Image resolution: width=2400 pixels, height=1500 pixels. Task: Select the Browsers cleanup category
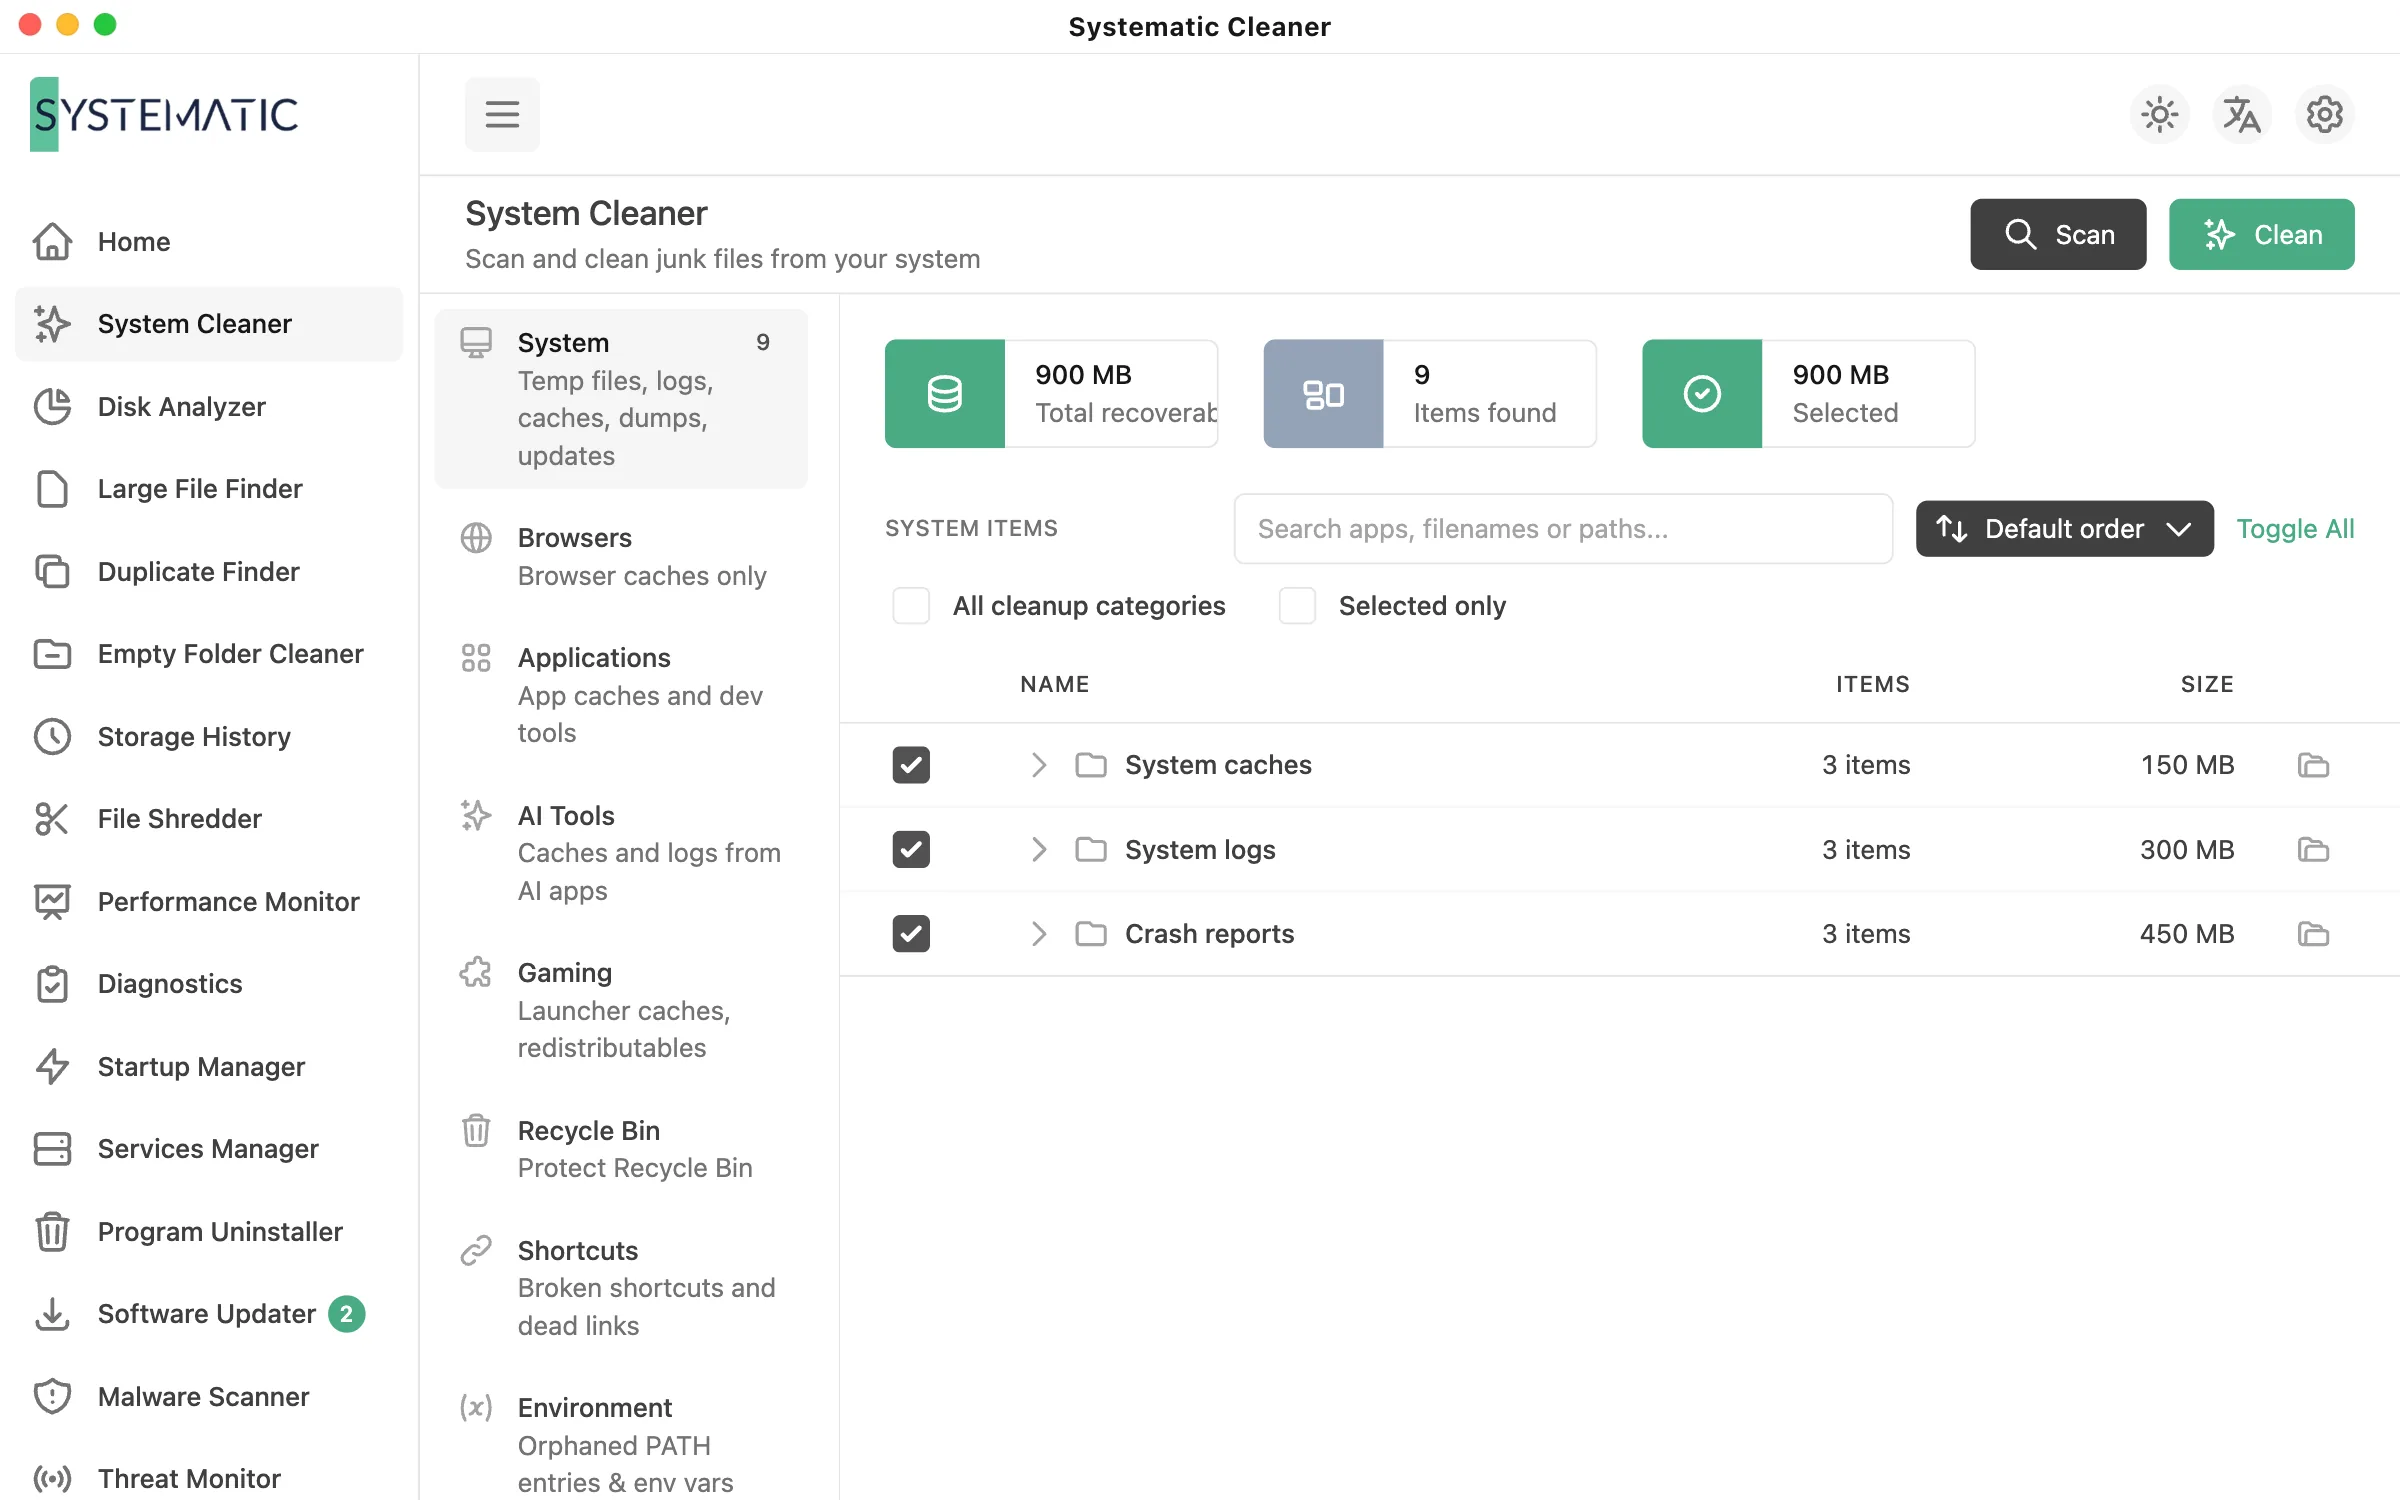(621, 557)
